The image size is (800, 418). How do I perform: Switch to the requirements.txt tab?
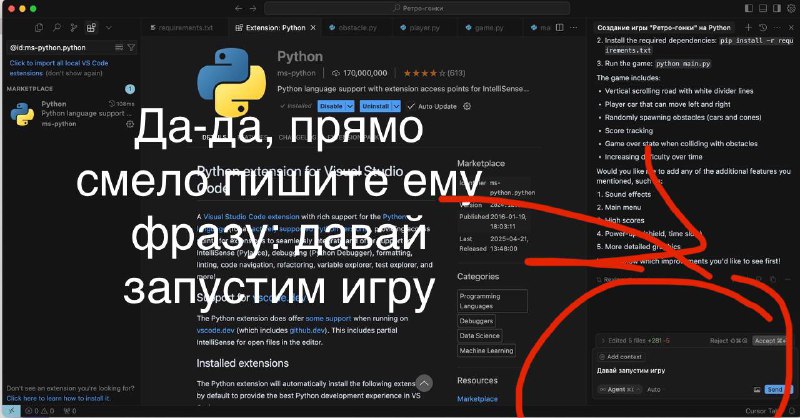coord(182,28)
